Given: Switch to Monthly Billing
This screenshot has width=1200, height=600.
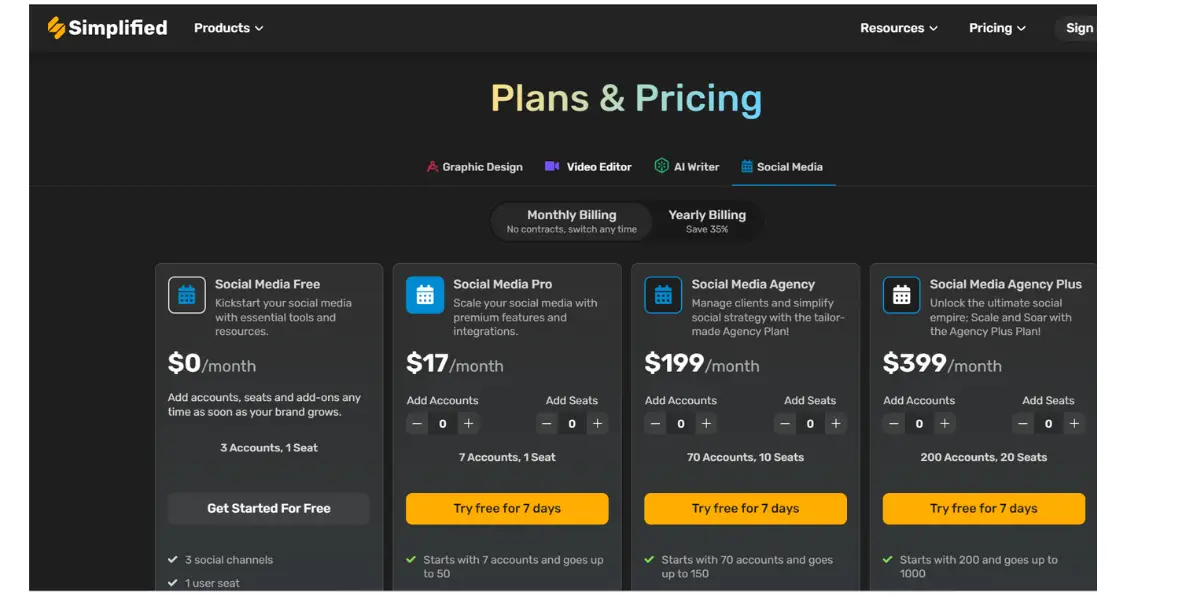Looking at the screenshot, I should 571,221.
